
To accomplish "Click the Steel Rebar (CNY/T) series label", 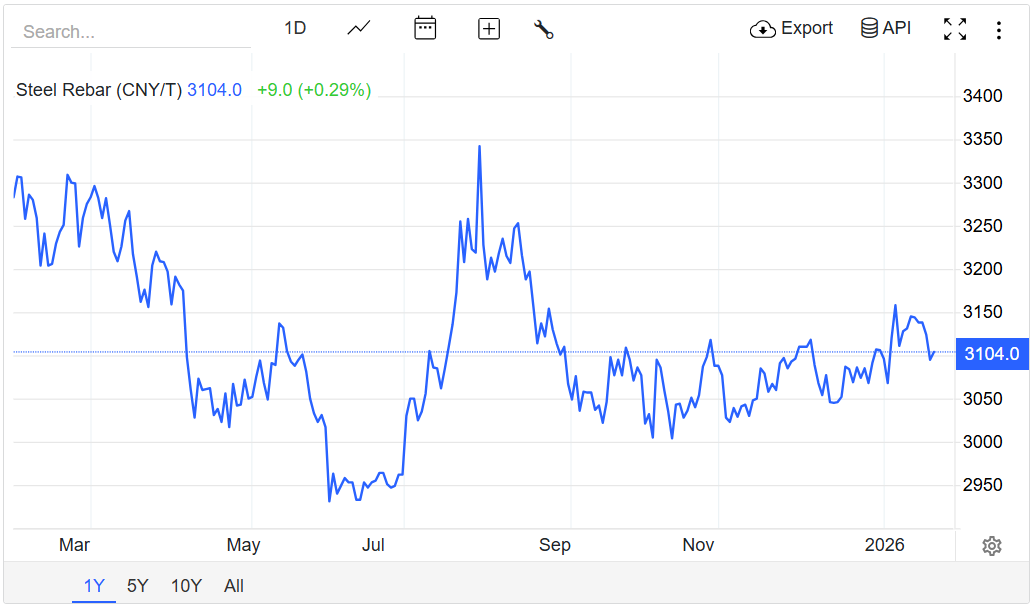I will coord(99,90).
